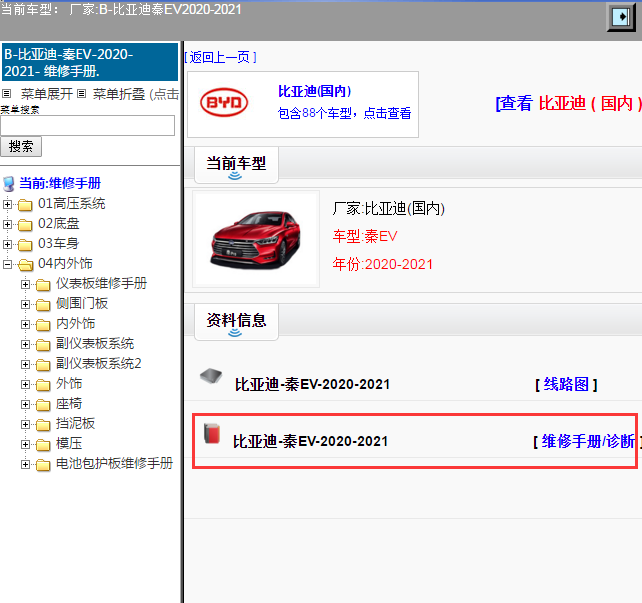Click the 车型:秦EV text
The image size is (642, 603).
pos(365,236)
